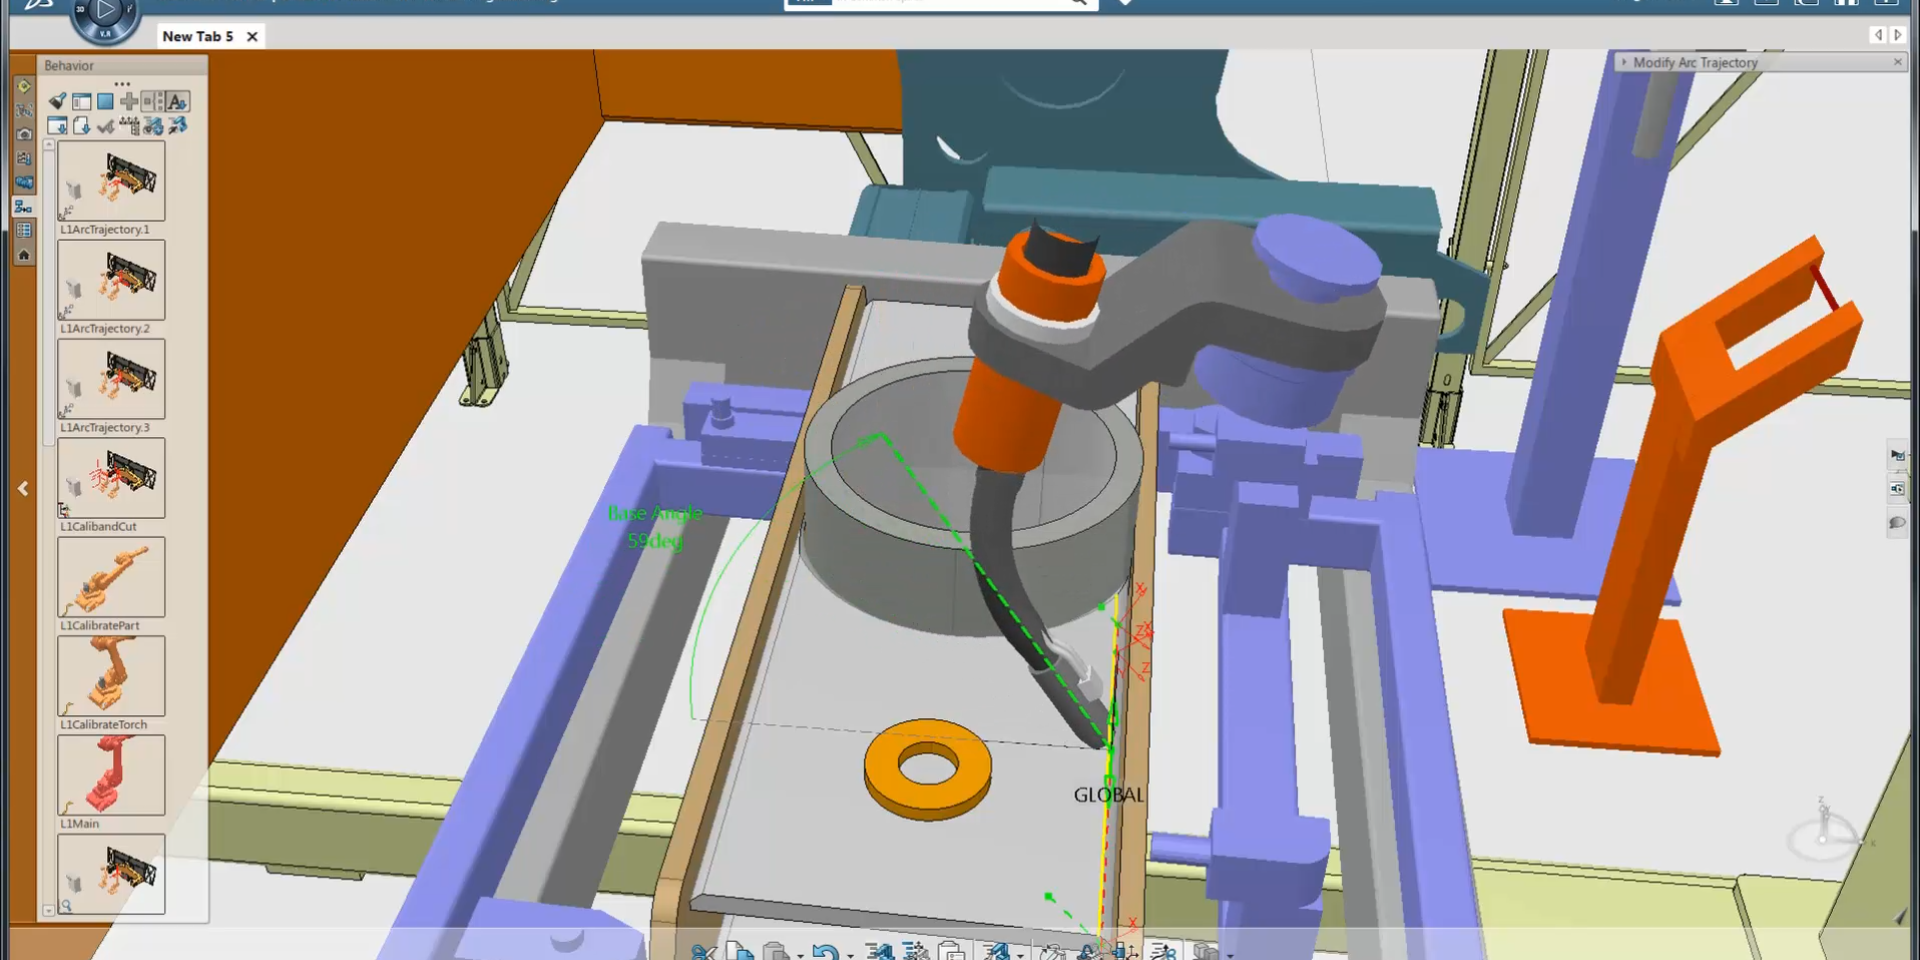Expand the Modify Arc Trajectory panel
The width and height of the screenshot is (1920, 960).
pos(1624,62)
